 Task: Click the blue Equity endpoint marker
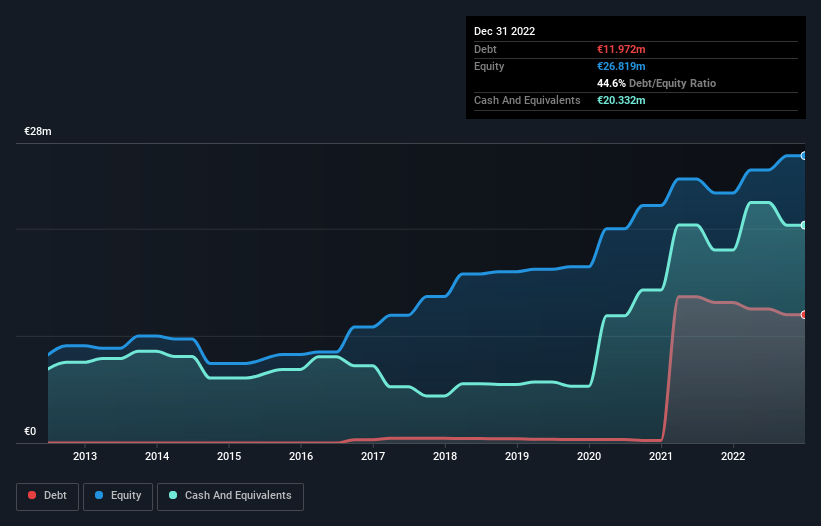pos(804,155)
